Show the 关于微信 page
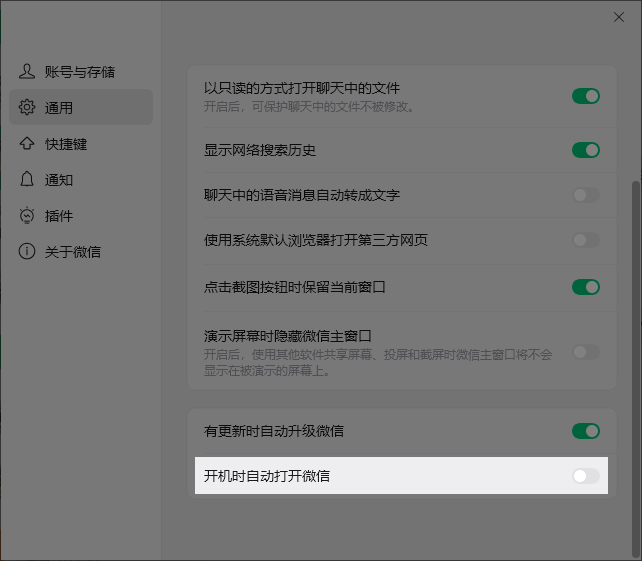The width and height of the screenshot is (642, 561). coord(81,251)
